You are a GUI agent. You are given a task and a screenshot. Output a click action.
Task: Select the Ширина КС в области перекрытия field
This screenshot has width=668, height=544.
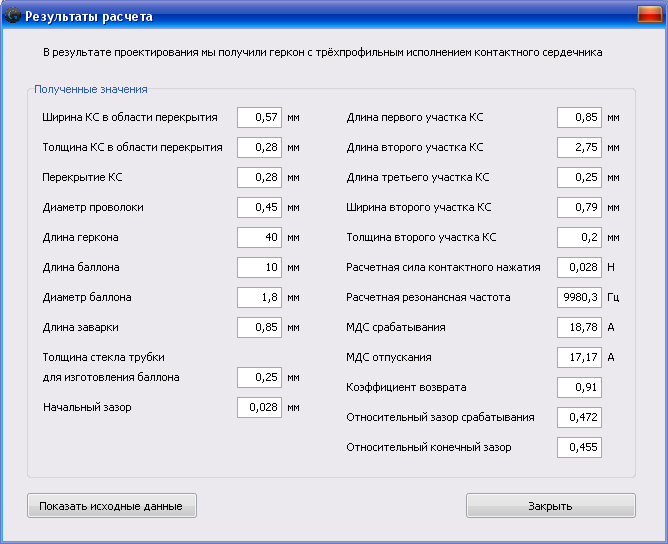(x=259, y=117)
